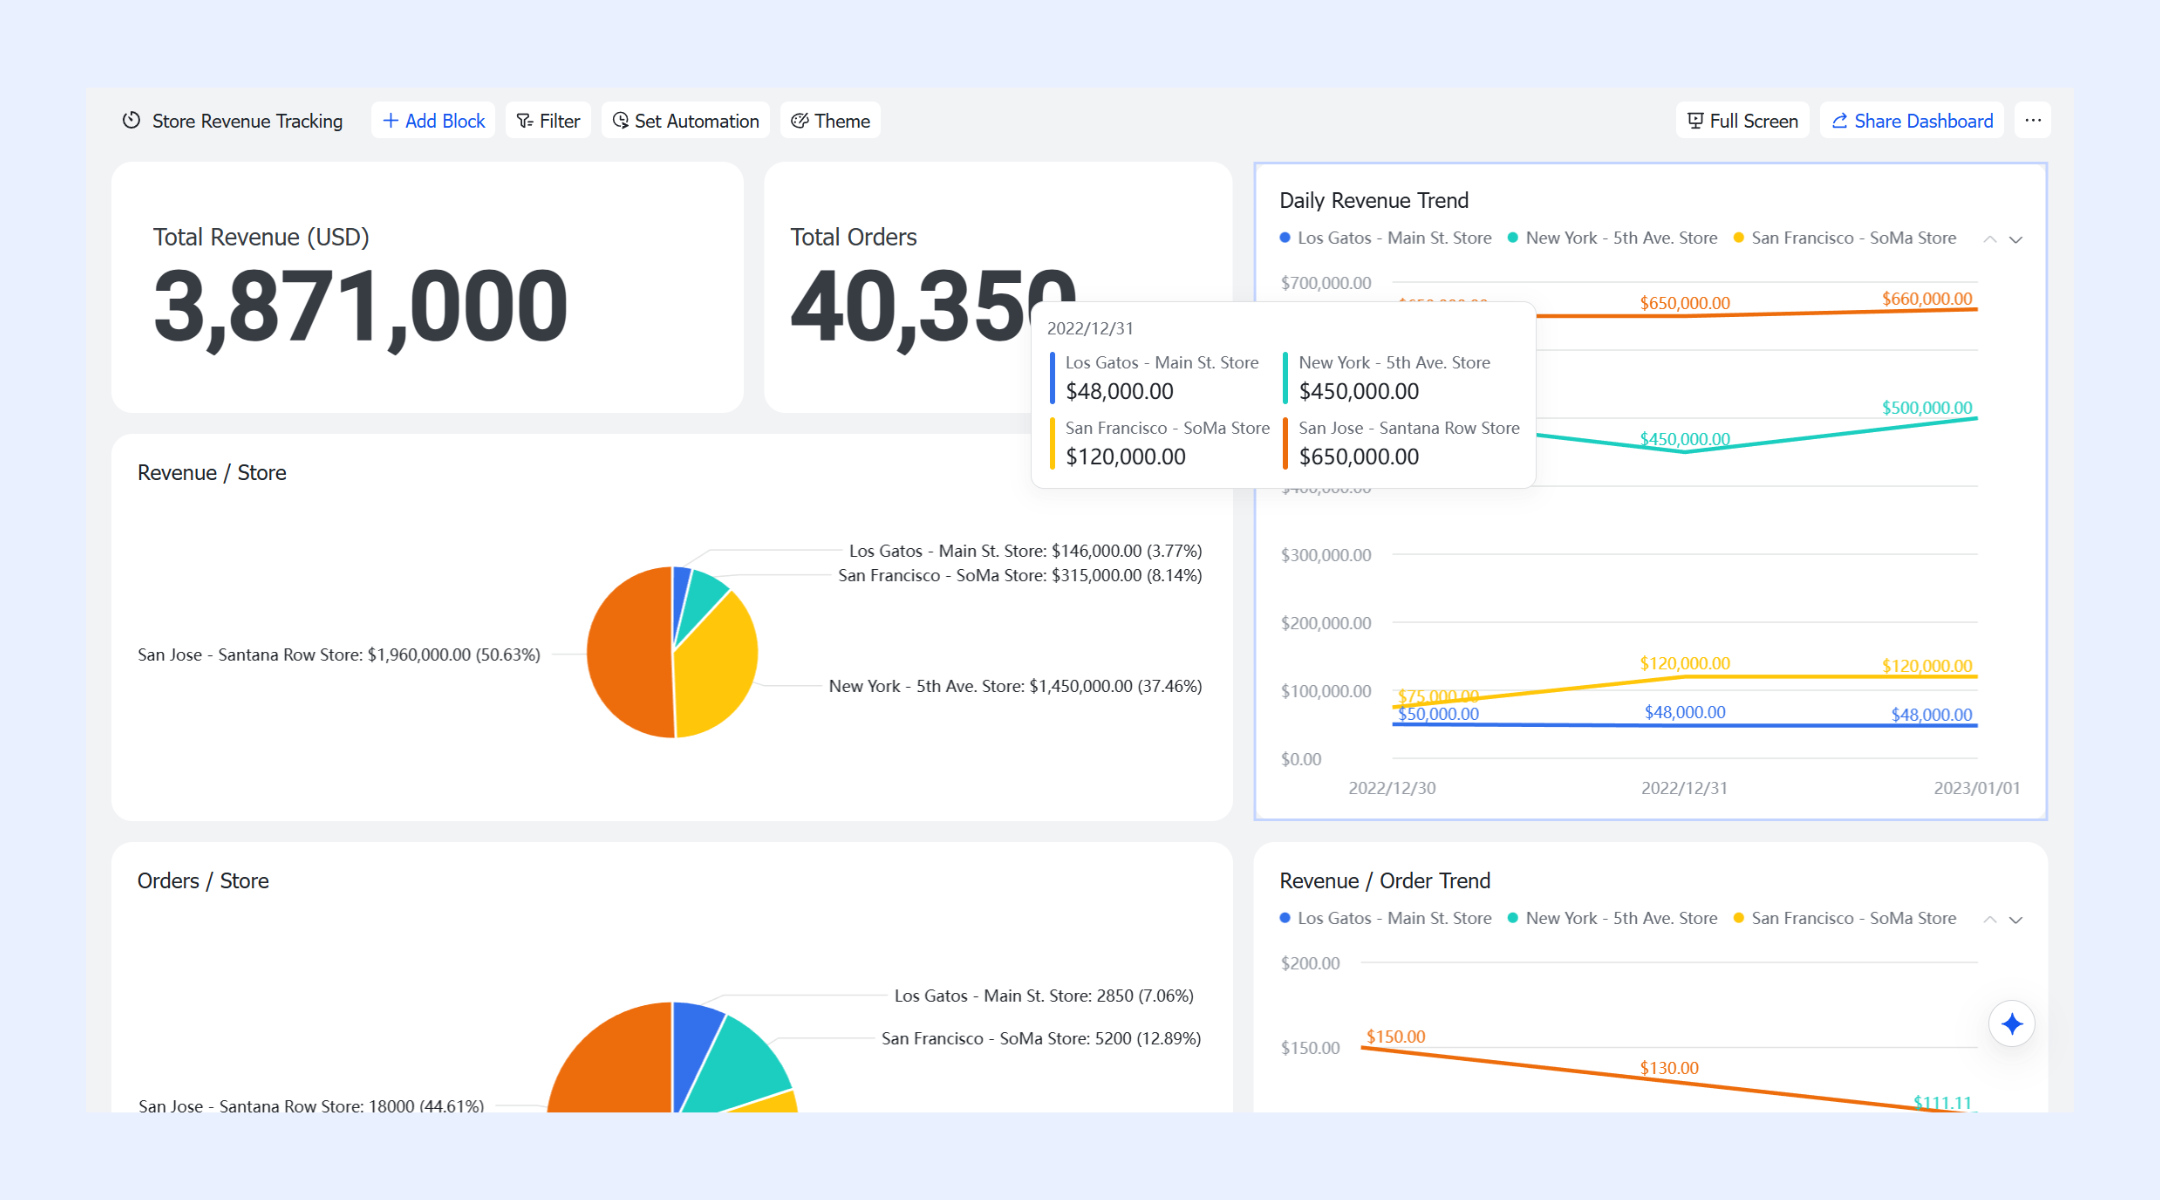The width and height of the screenshot is (2160, 1200).
Task: Toggle Los Gatos series in Daily Revenue legend
Action: coord(1386,238)
